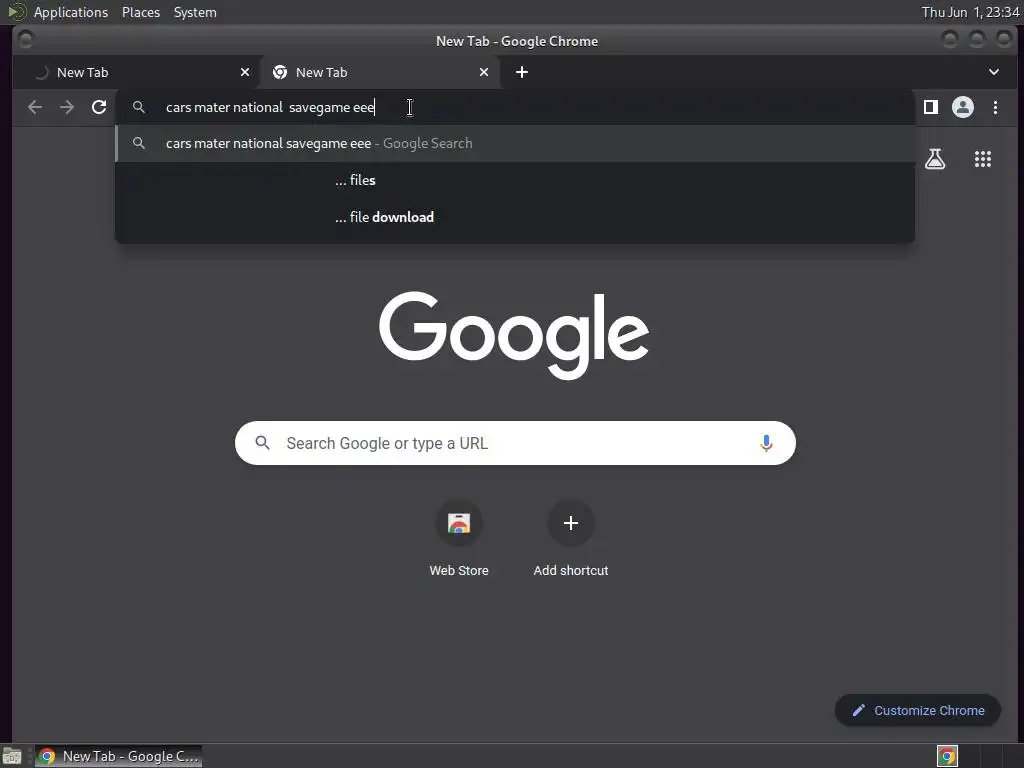Close the first New Tab
This screenshot has height=768, width=1024.
pos(245,72)
